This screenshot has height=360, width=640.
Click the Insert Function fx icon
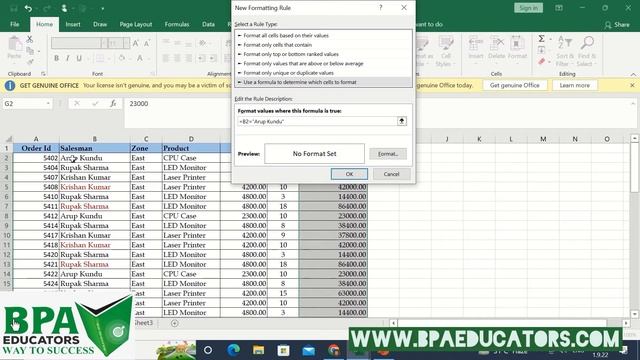113,104
